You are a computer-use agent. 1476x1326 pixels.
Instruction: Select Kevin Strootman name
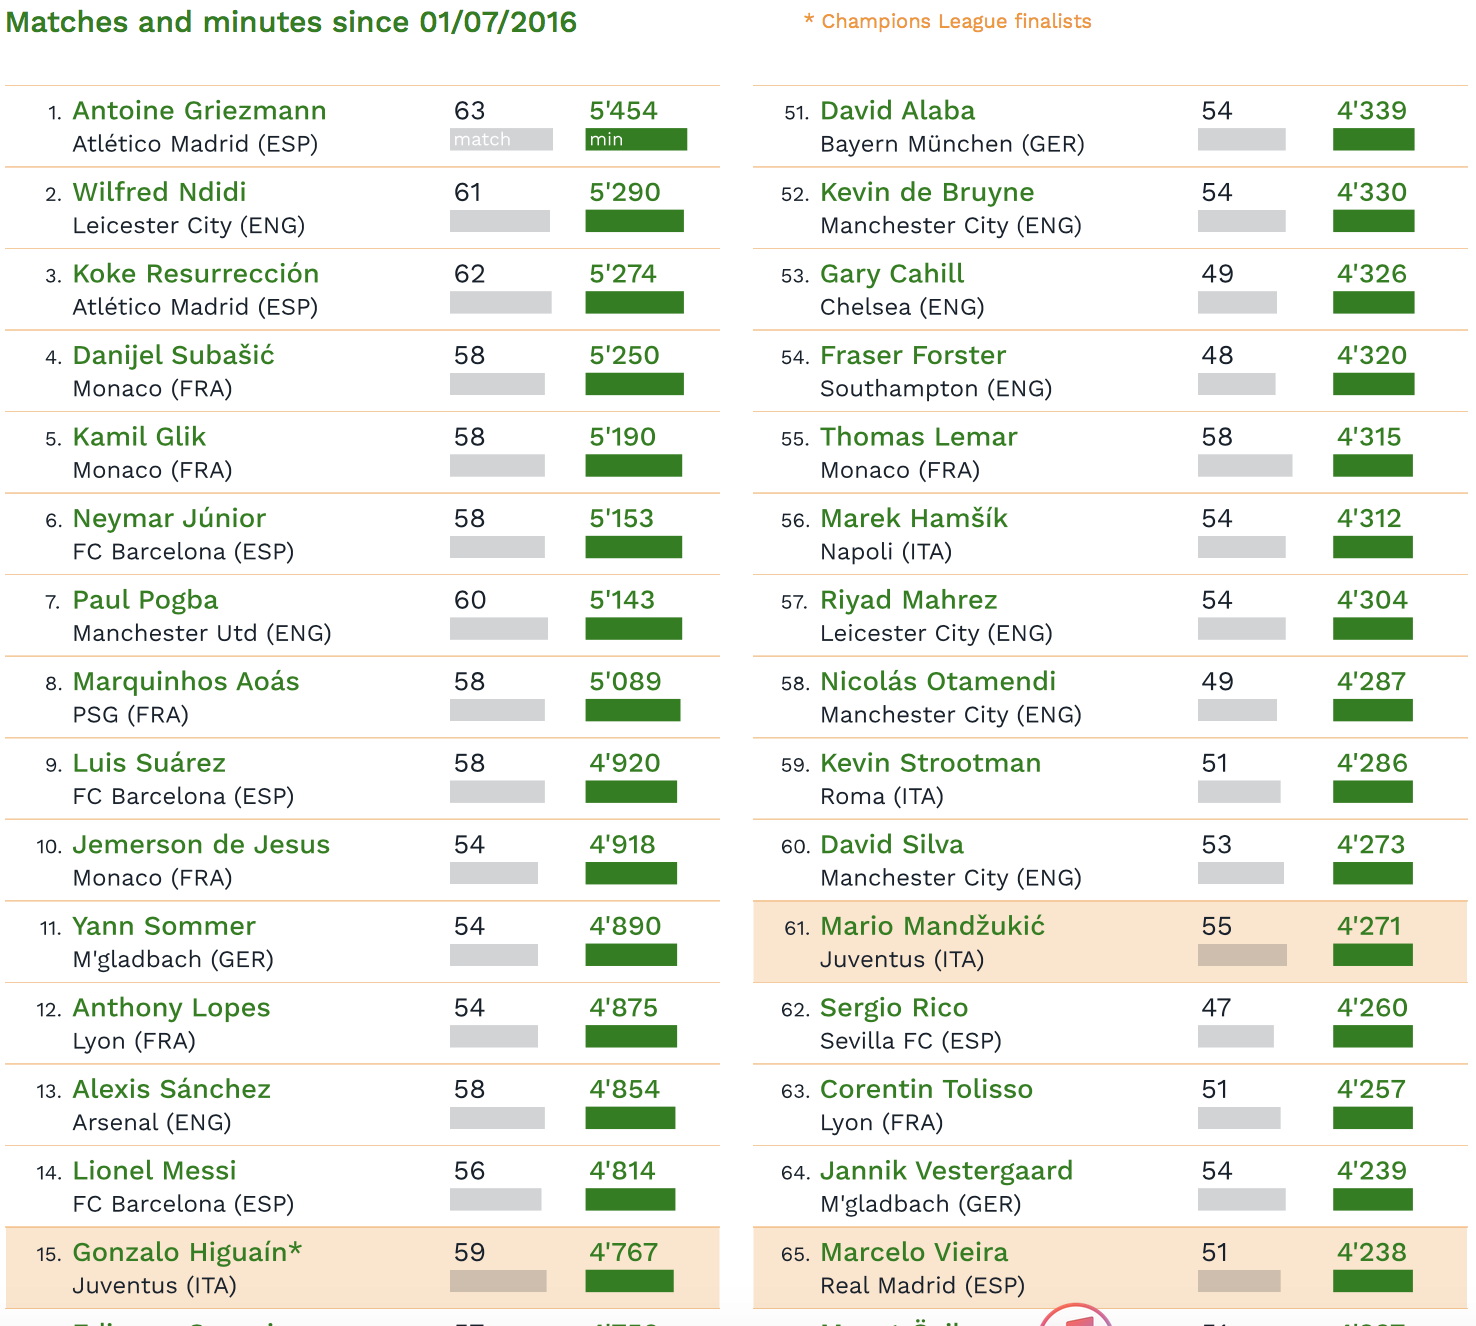tap(930, 763)
